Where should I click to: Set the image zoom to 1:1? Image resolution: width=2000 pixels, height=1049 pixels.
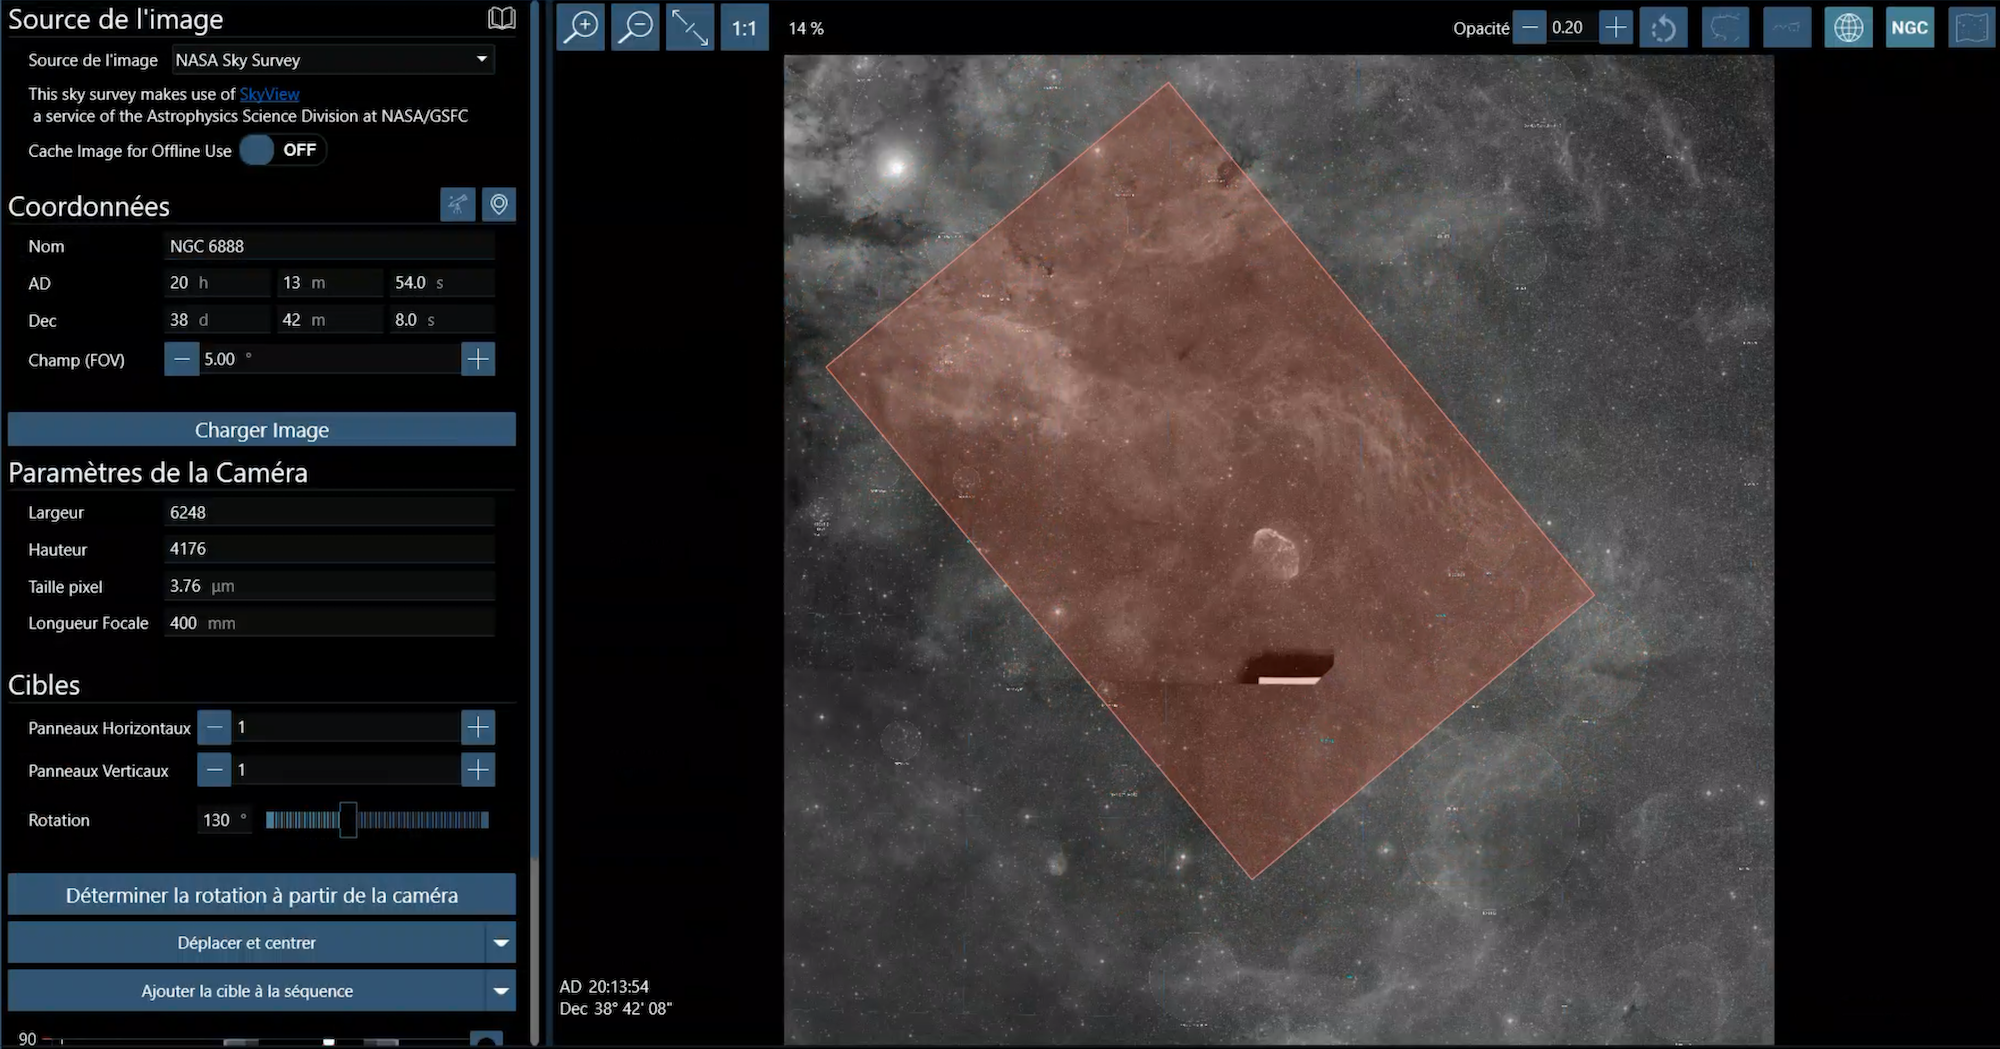pos(744,28)
